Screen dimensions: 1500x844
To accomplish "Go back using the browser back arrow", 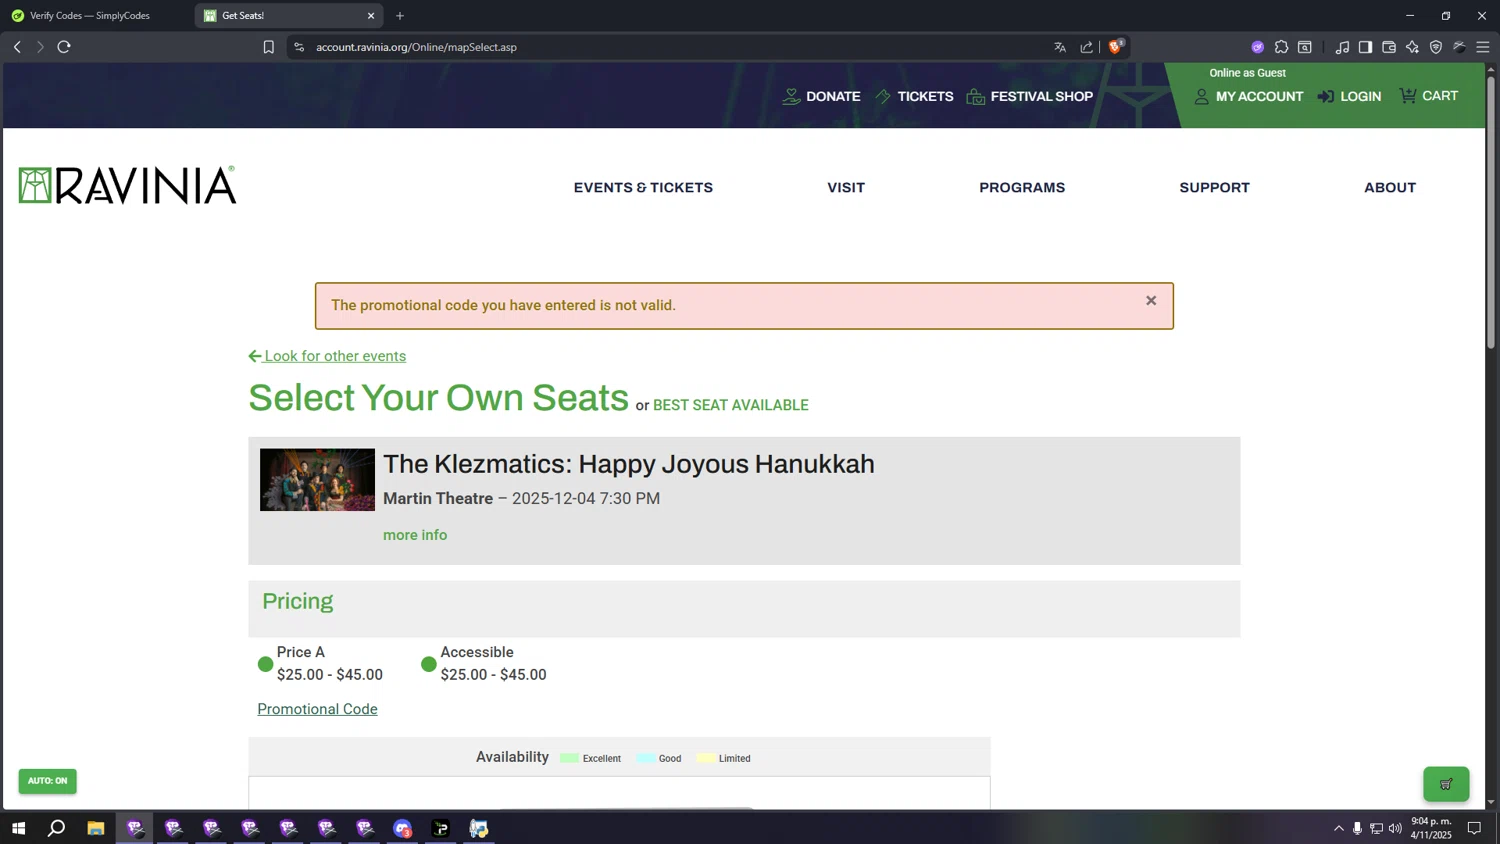I will pyautogui.click(x=17, y=47).
